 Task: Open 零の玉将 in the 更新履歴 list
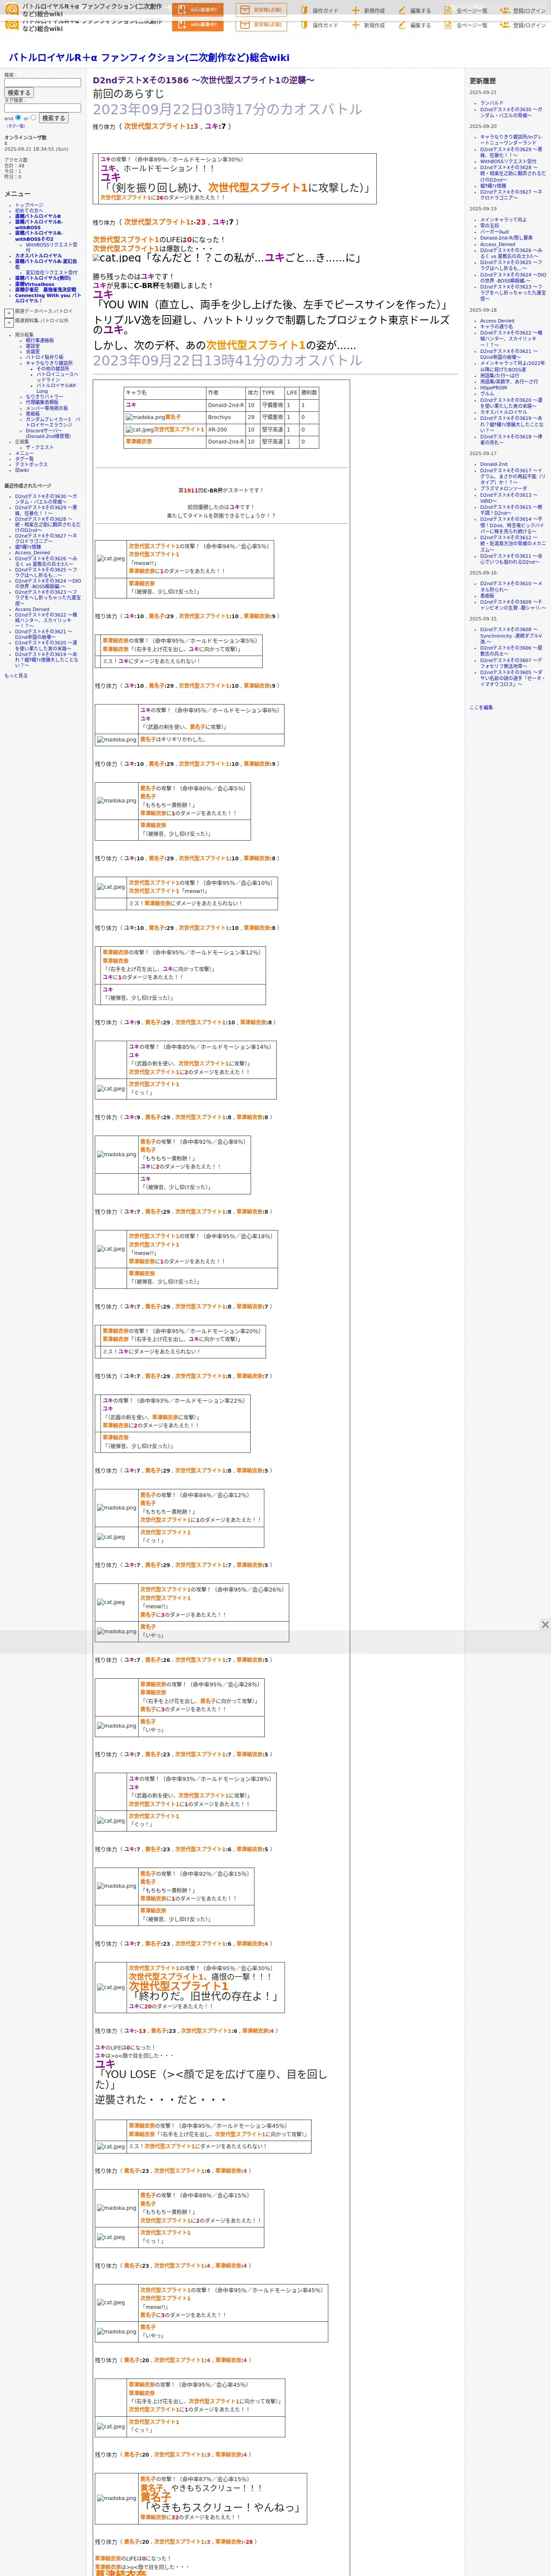tap(489, 226)
